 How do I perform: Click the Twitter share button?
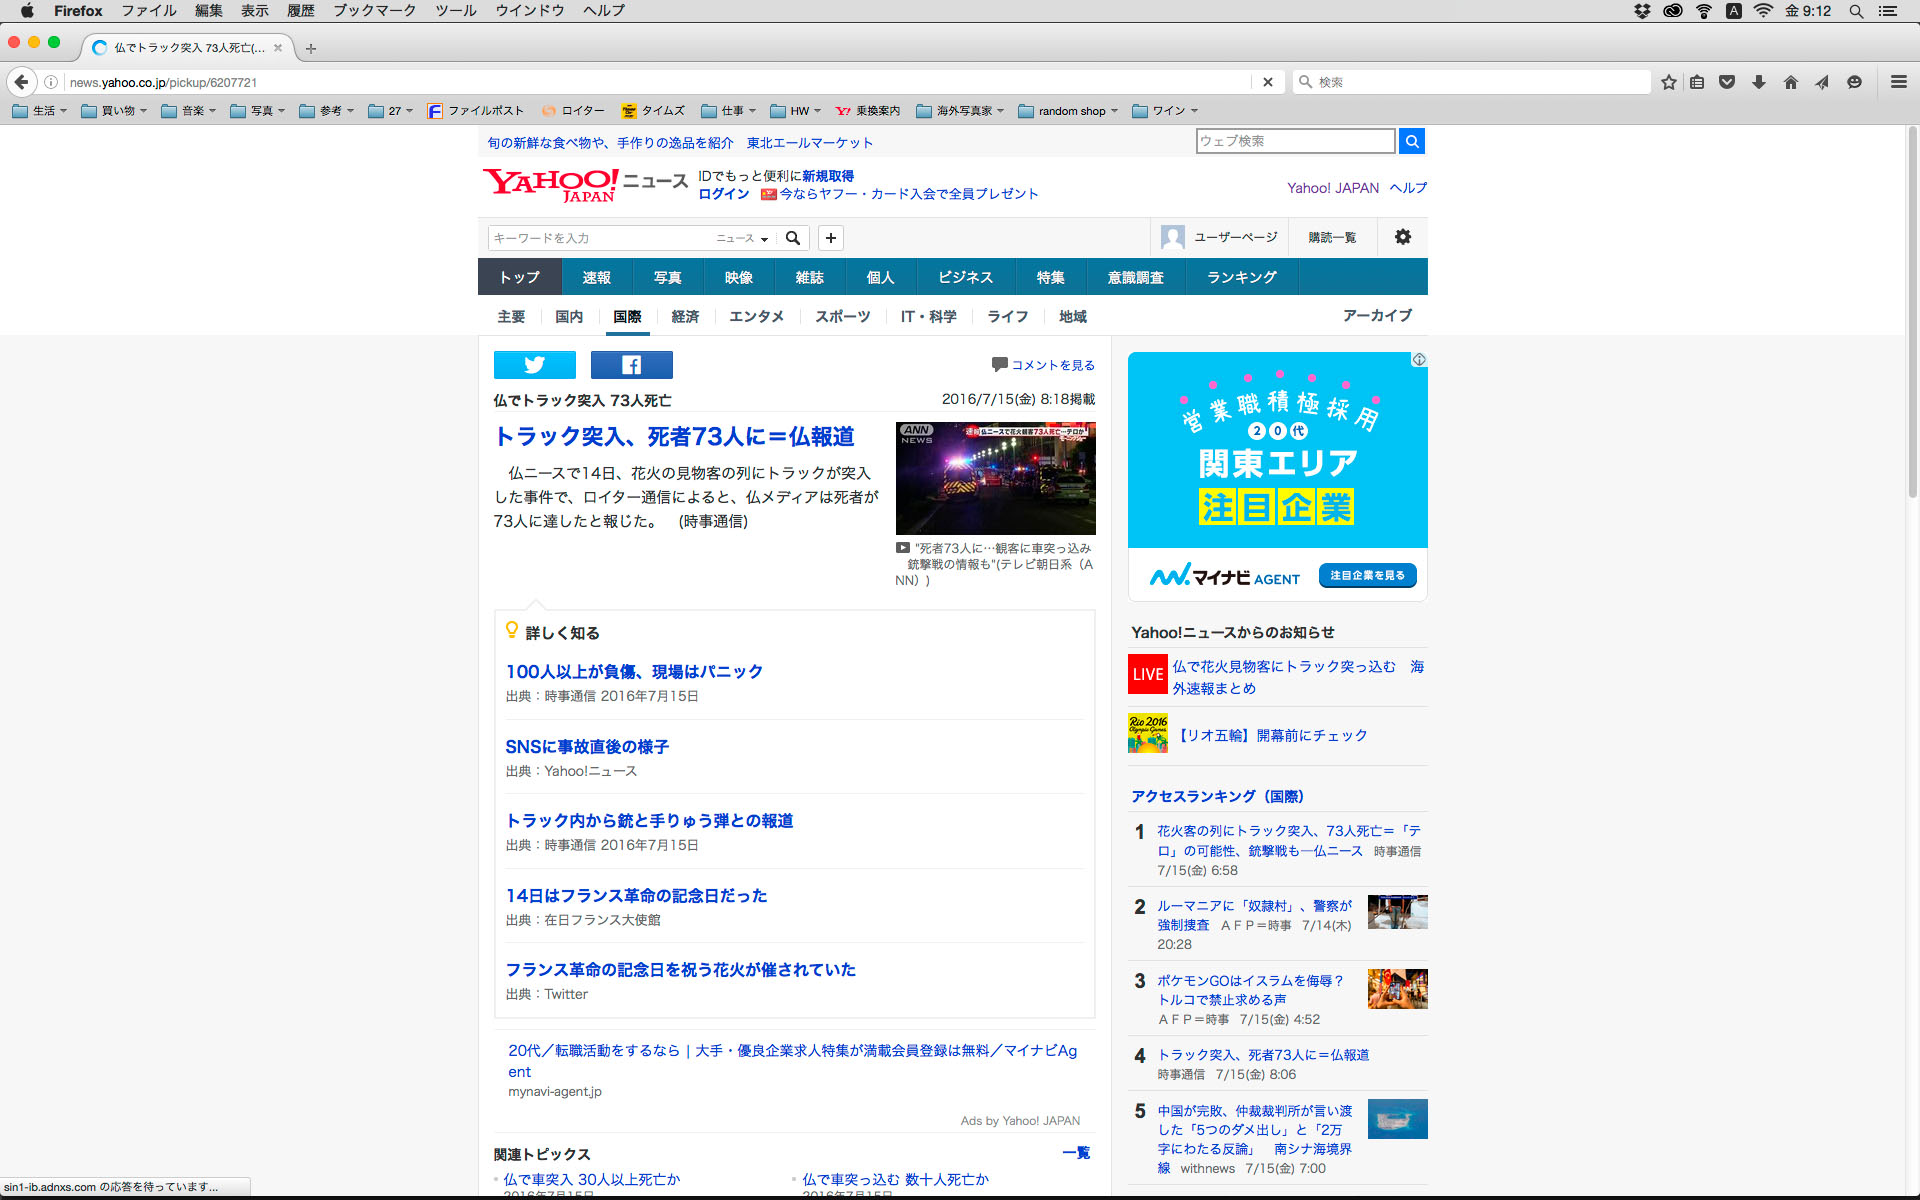tap(534, 365)
